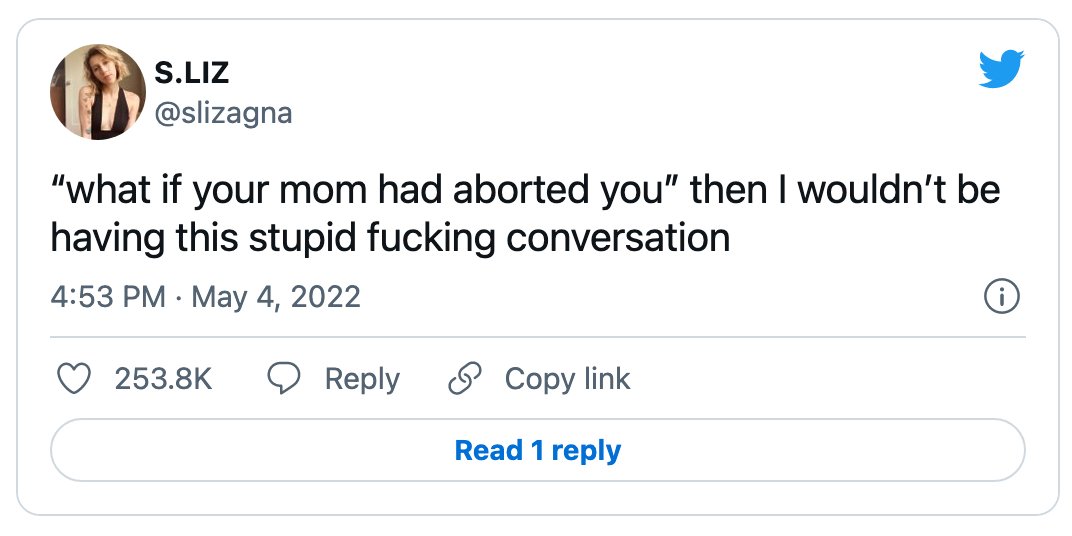Select the Reply text label
This screenshot has width=1072, height=536.
pyautogui.click(x=362, y=379)
